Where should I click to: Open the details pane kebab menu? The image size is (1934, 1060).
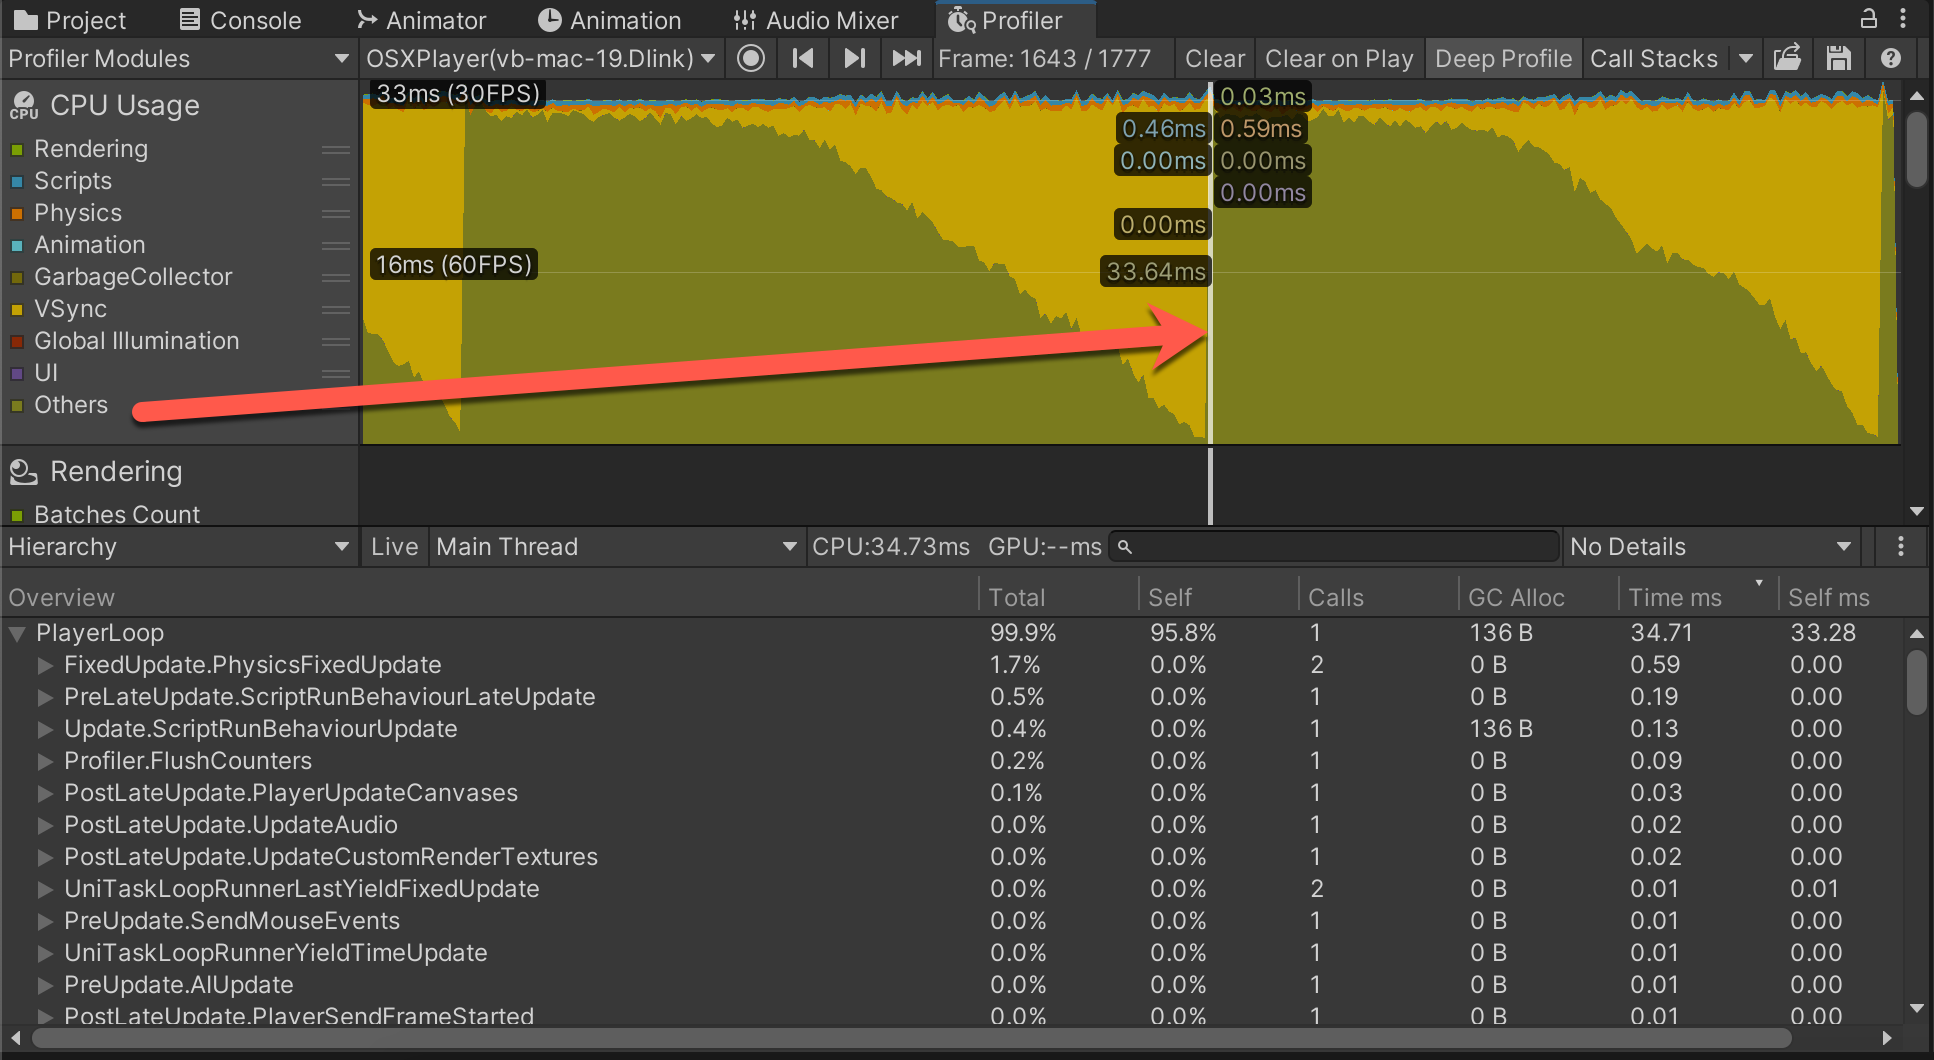[x=1901, y=546]
